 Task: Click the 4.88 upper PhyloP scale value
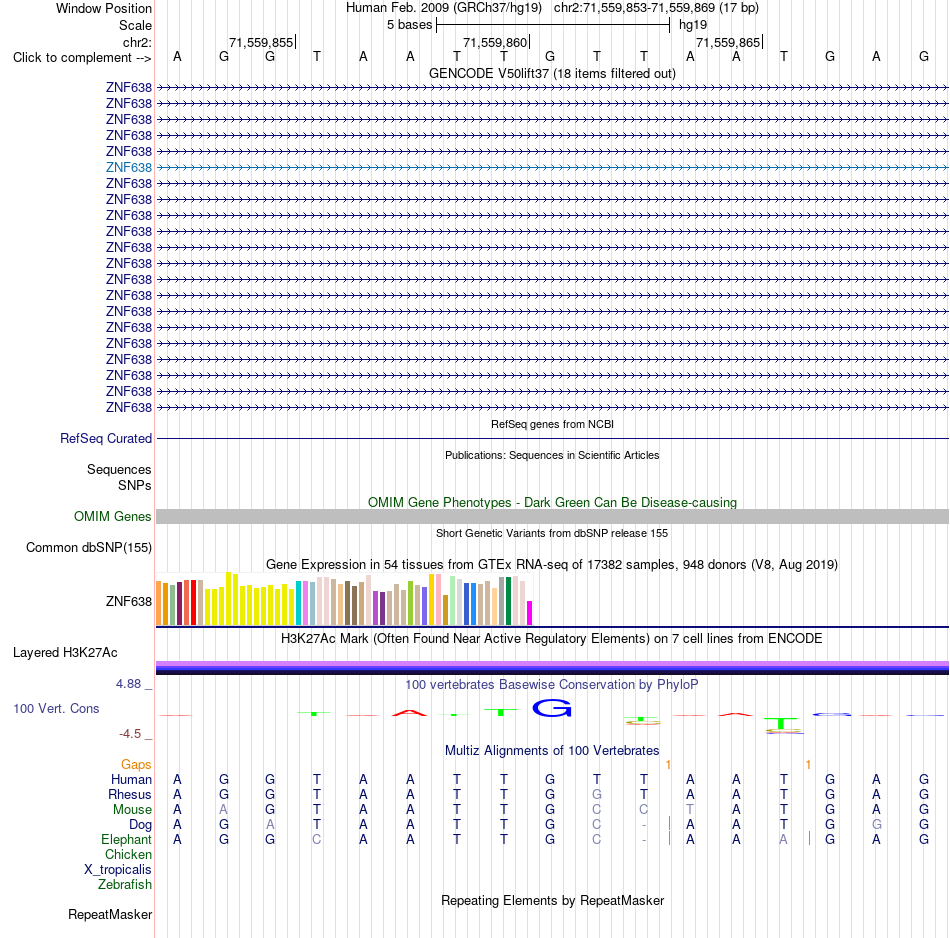point(128,684)
